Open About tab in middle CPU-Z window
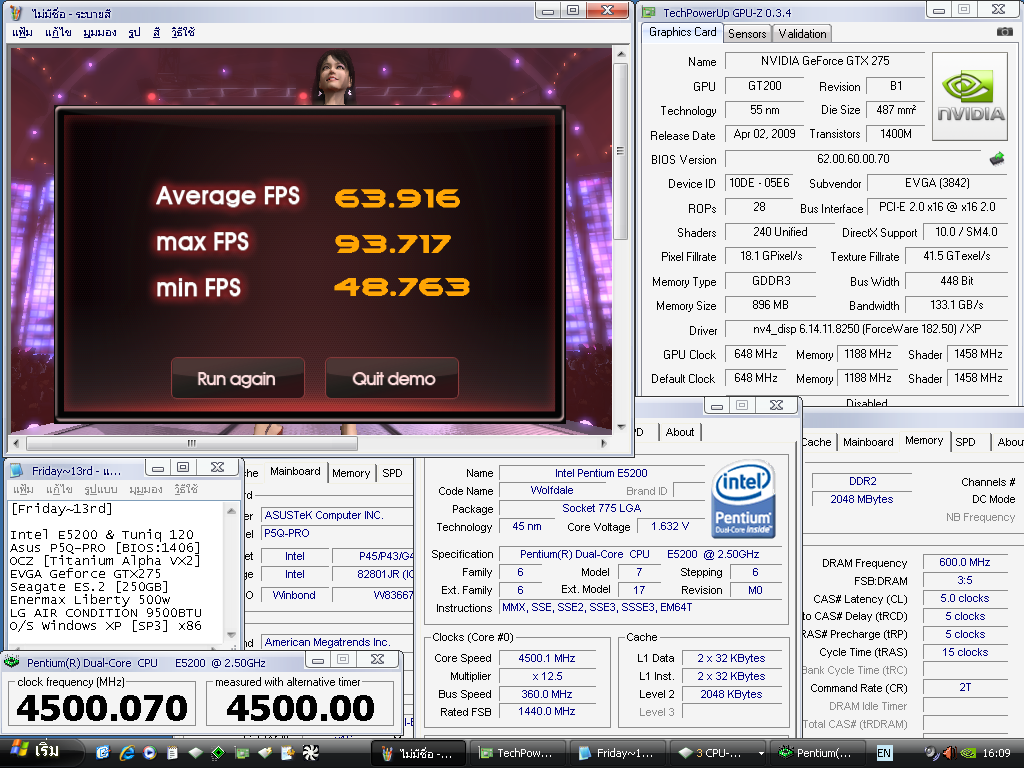 click(680, 432)
